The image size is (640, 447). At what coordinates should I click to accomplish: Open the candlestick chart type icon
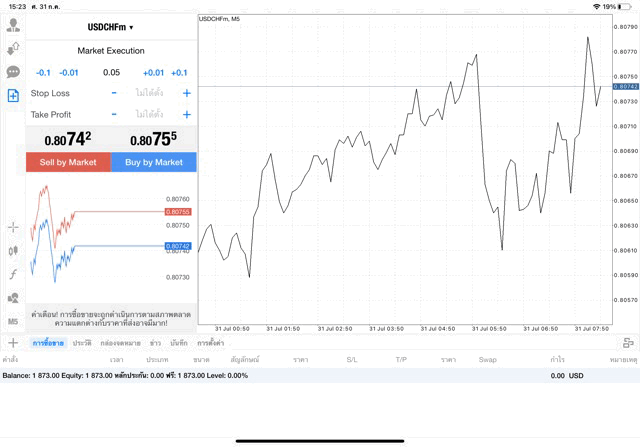13,251
